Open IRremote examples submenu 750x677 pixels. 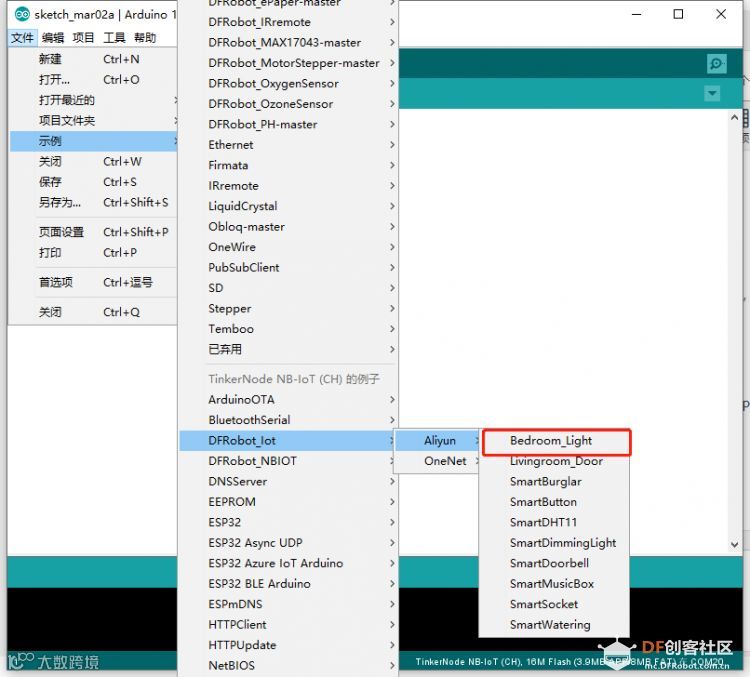(x=288, y=186)
